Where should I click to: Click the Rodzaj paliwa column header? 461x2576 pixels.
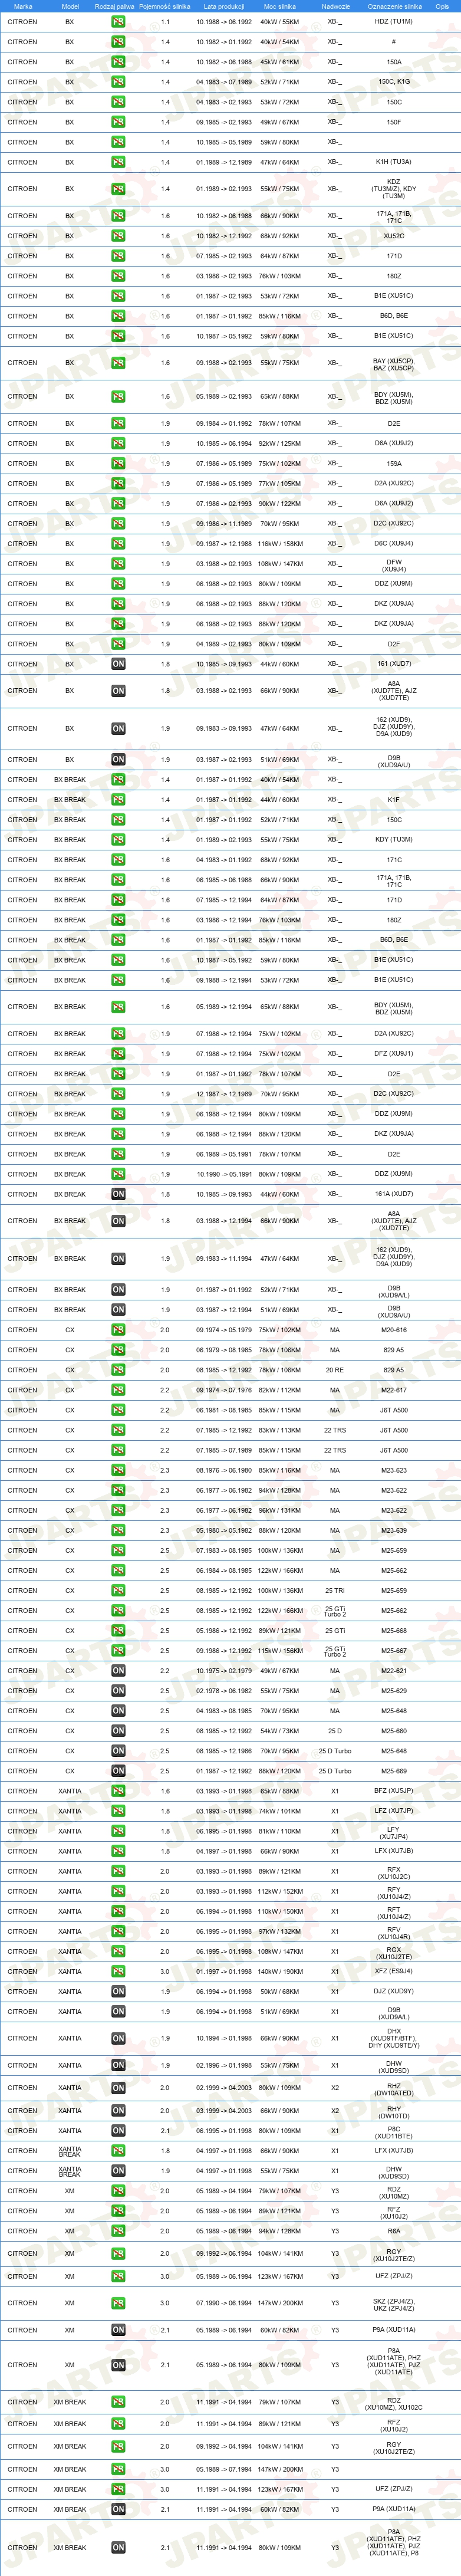[x=114, y=6]
